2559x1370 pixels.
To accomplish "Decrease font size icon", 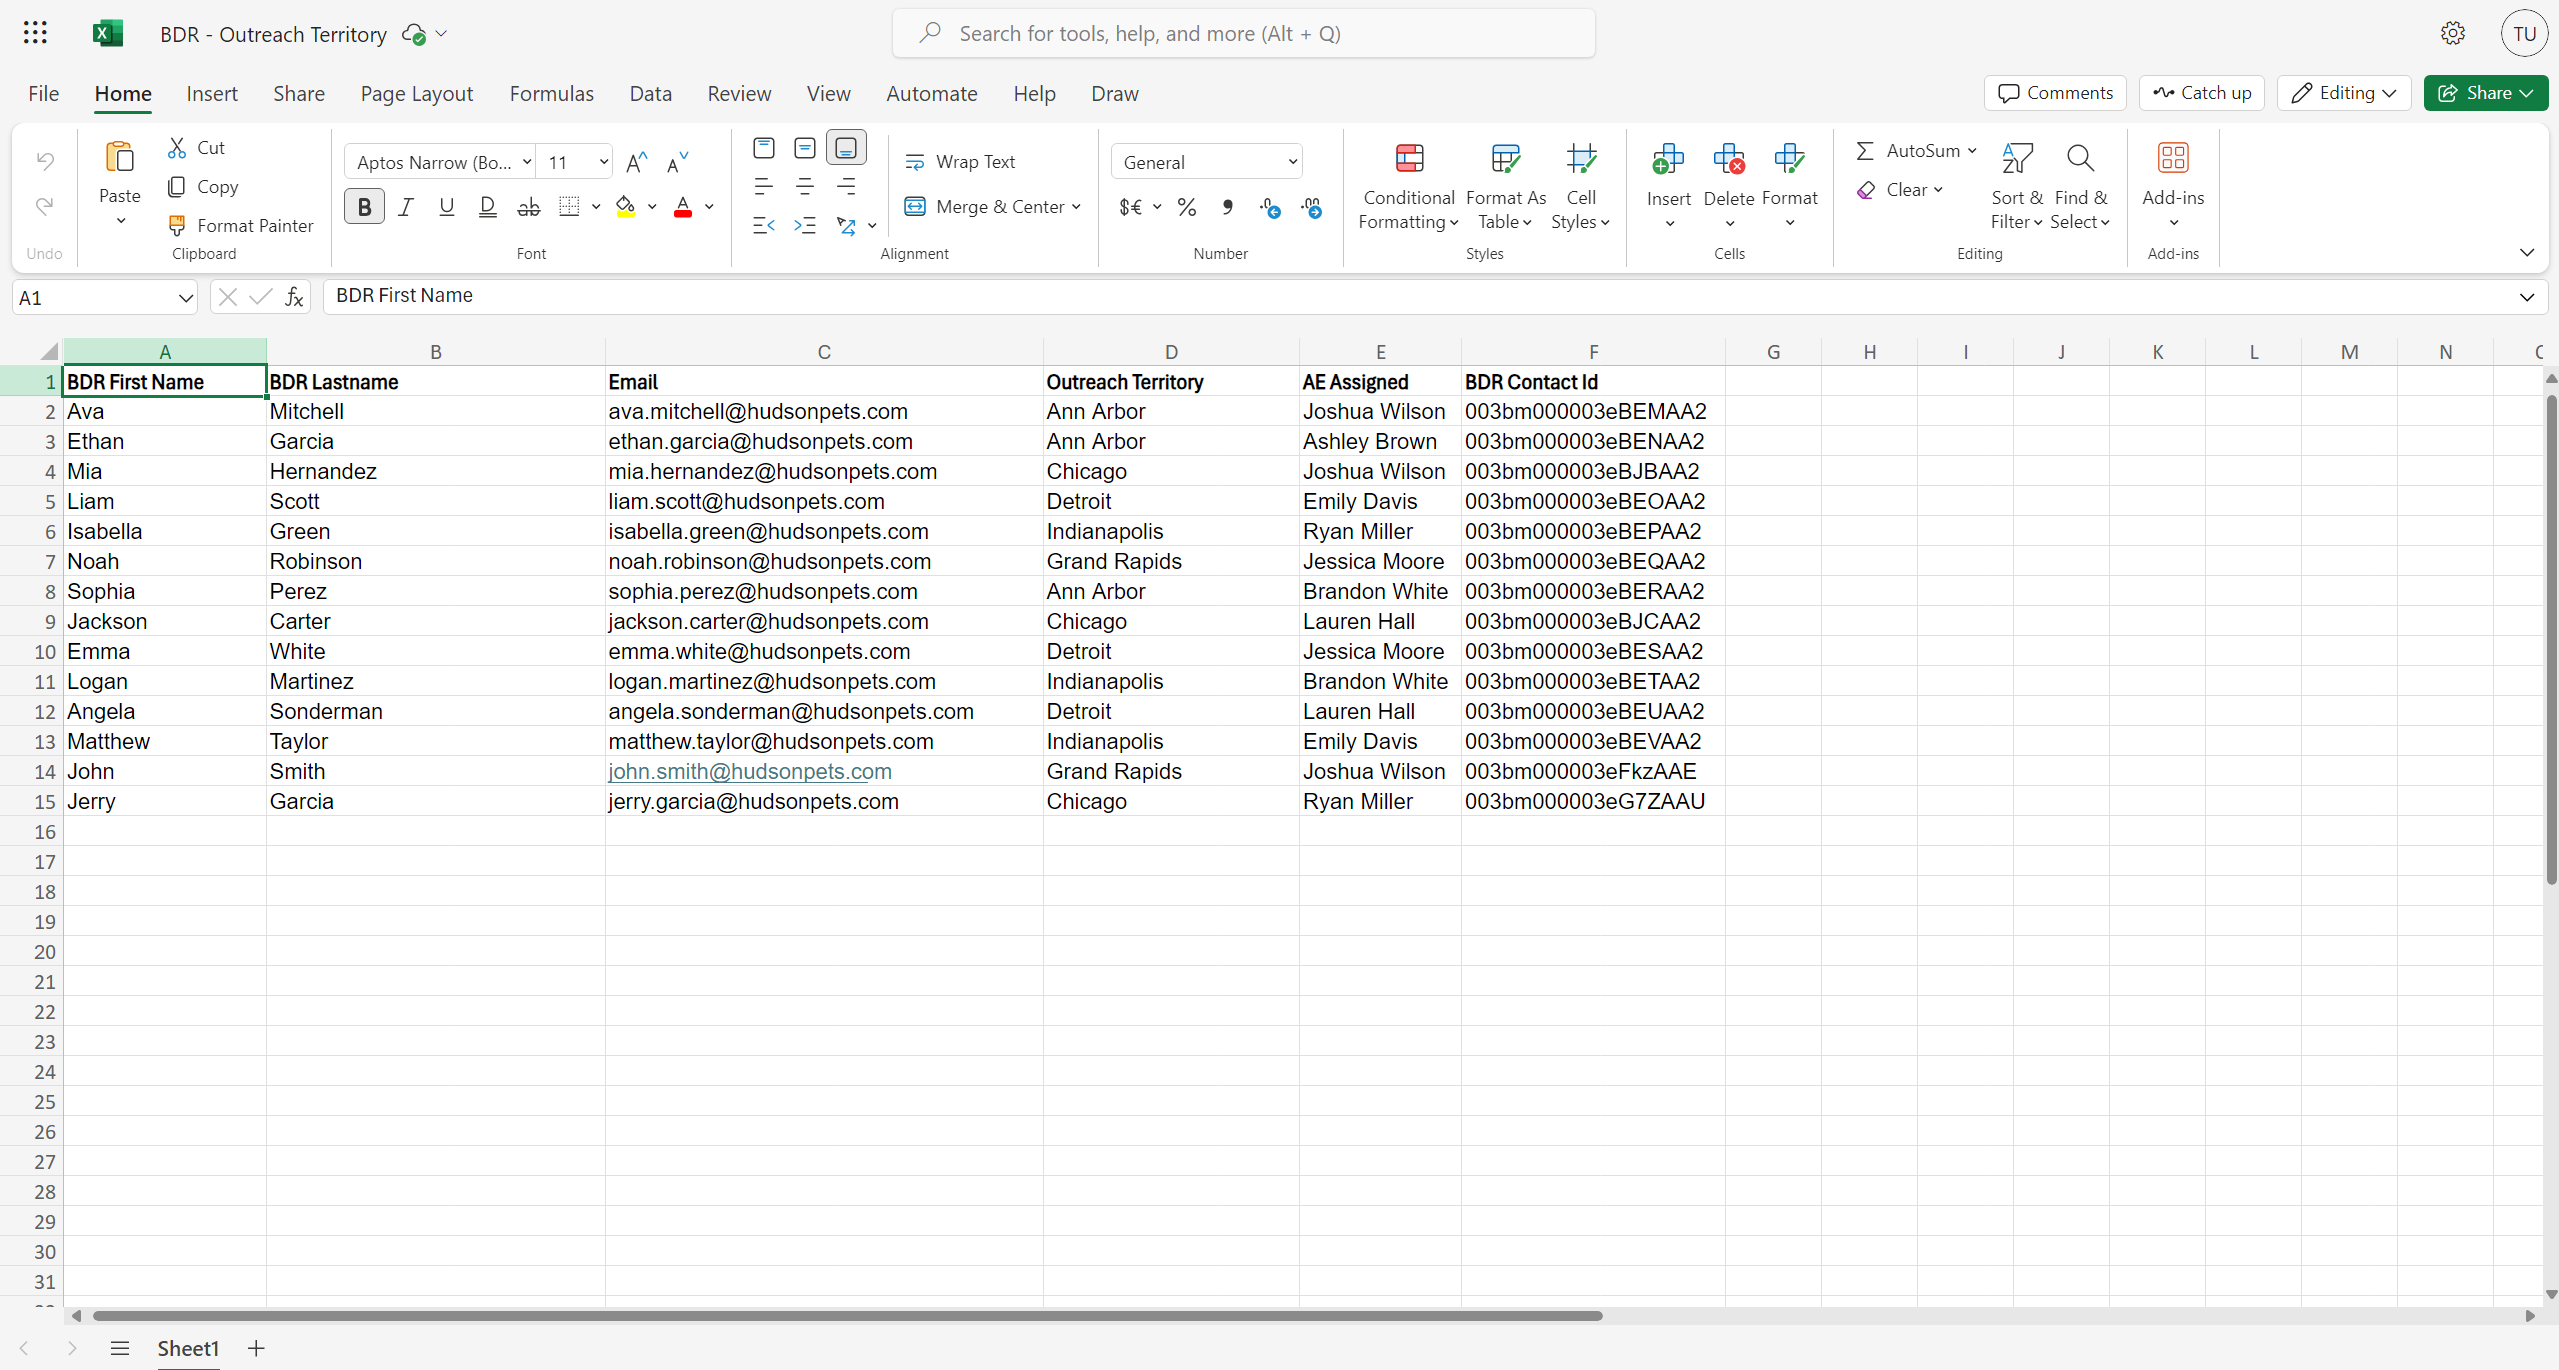I will (x=678, y=162).
